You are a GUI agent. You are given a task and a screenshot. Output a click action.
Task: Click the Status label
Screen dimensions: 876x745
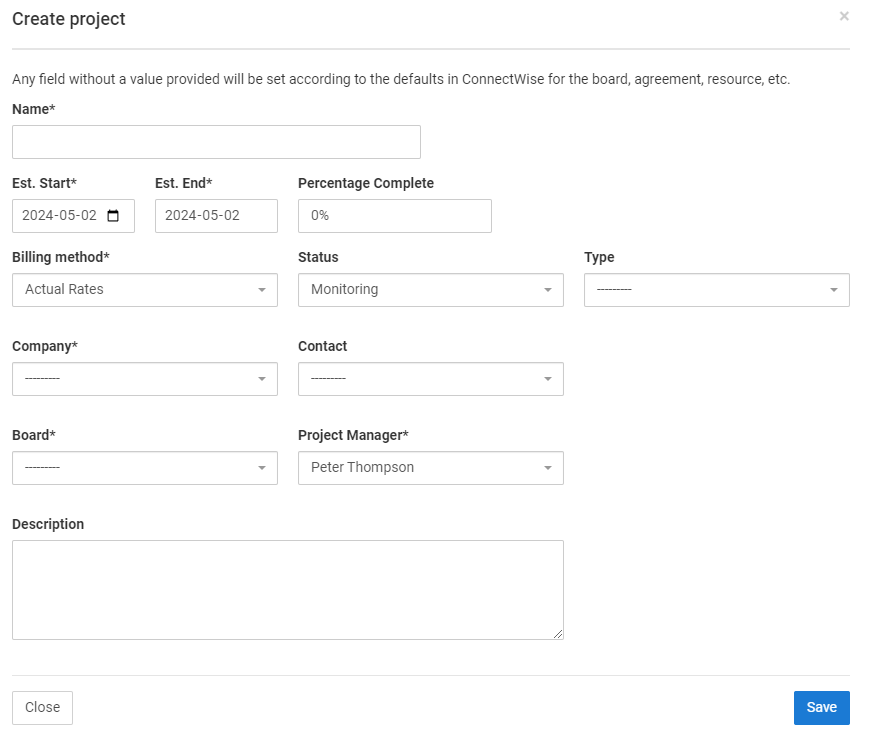(318, 257)
